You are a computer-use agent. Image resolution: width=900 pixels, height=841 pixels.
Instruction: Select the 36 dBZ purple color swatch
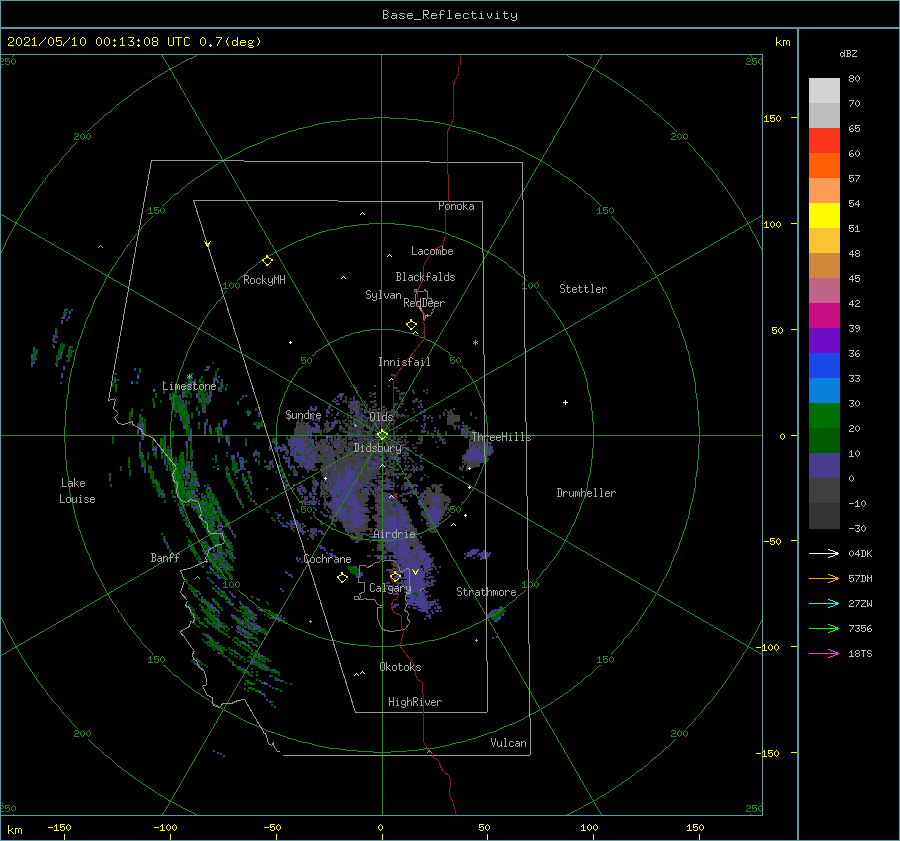pos(824,340)
